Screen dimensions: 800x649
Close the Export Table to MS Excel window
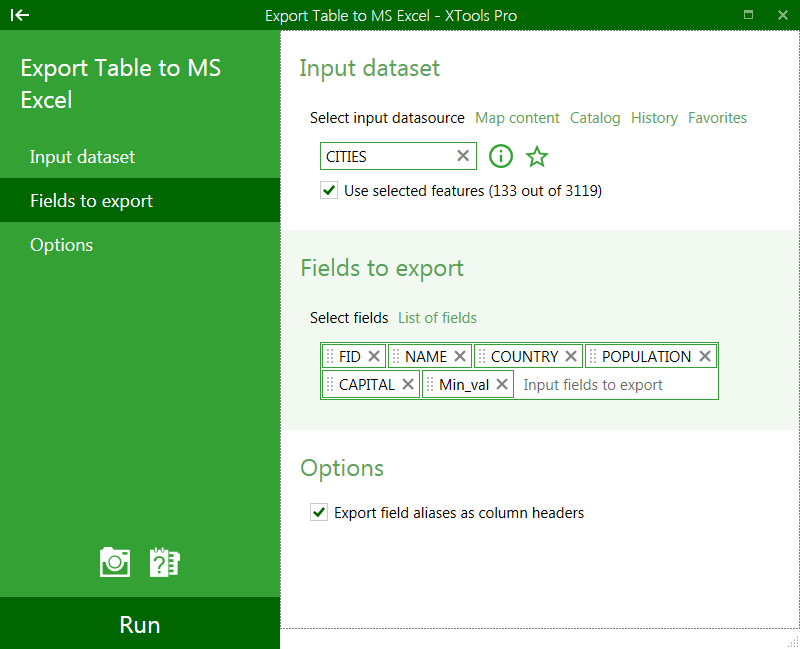click(x=783, y=15)
